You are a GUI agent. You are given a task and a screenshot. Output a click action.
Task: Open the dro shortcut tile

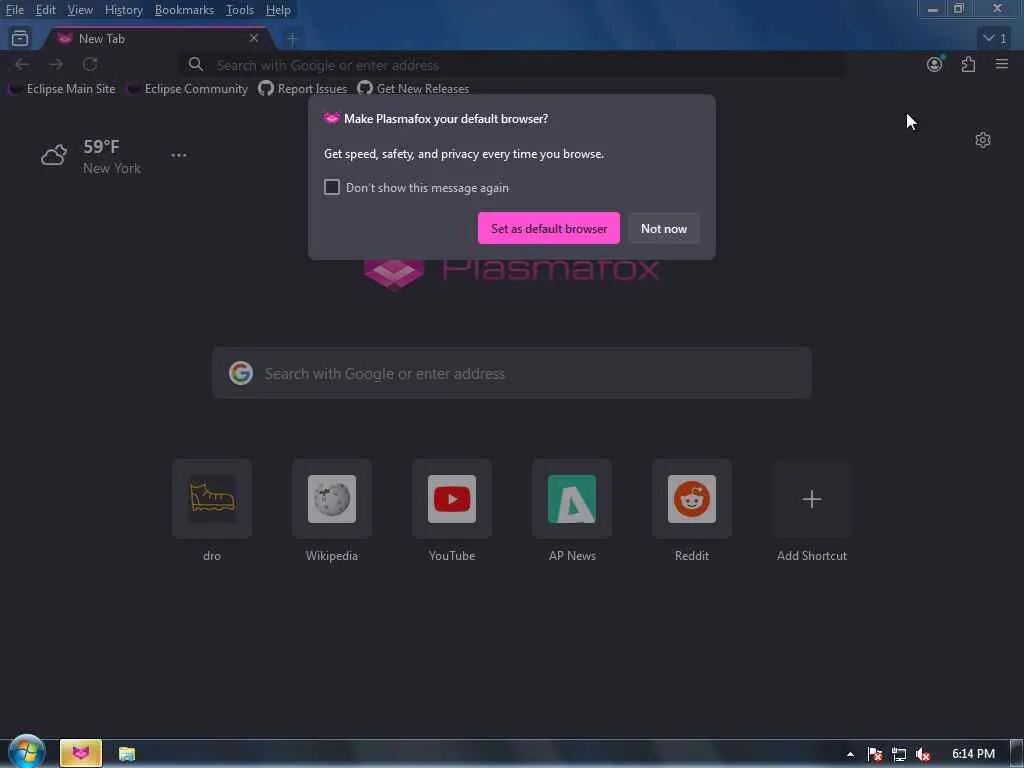point(212,499)
